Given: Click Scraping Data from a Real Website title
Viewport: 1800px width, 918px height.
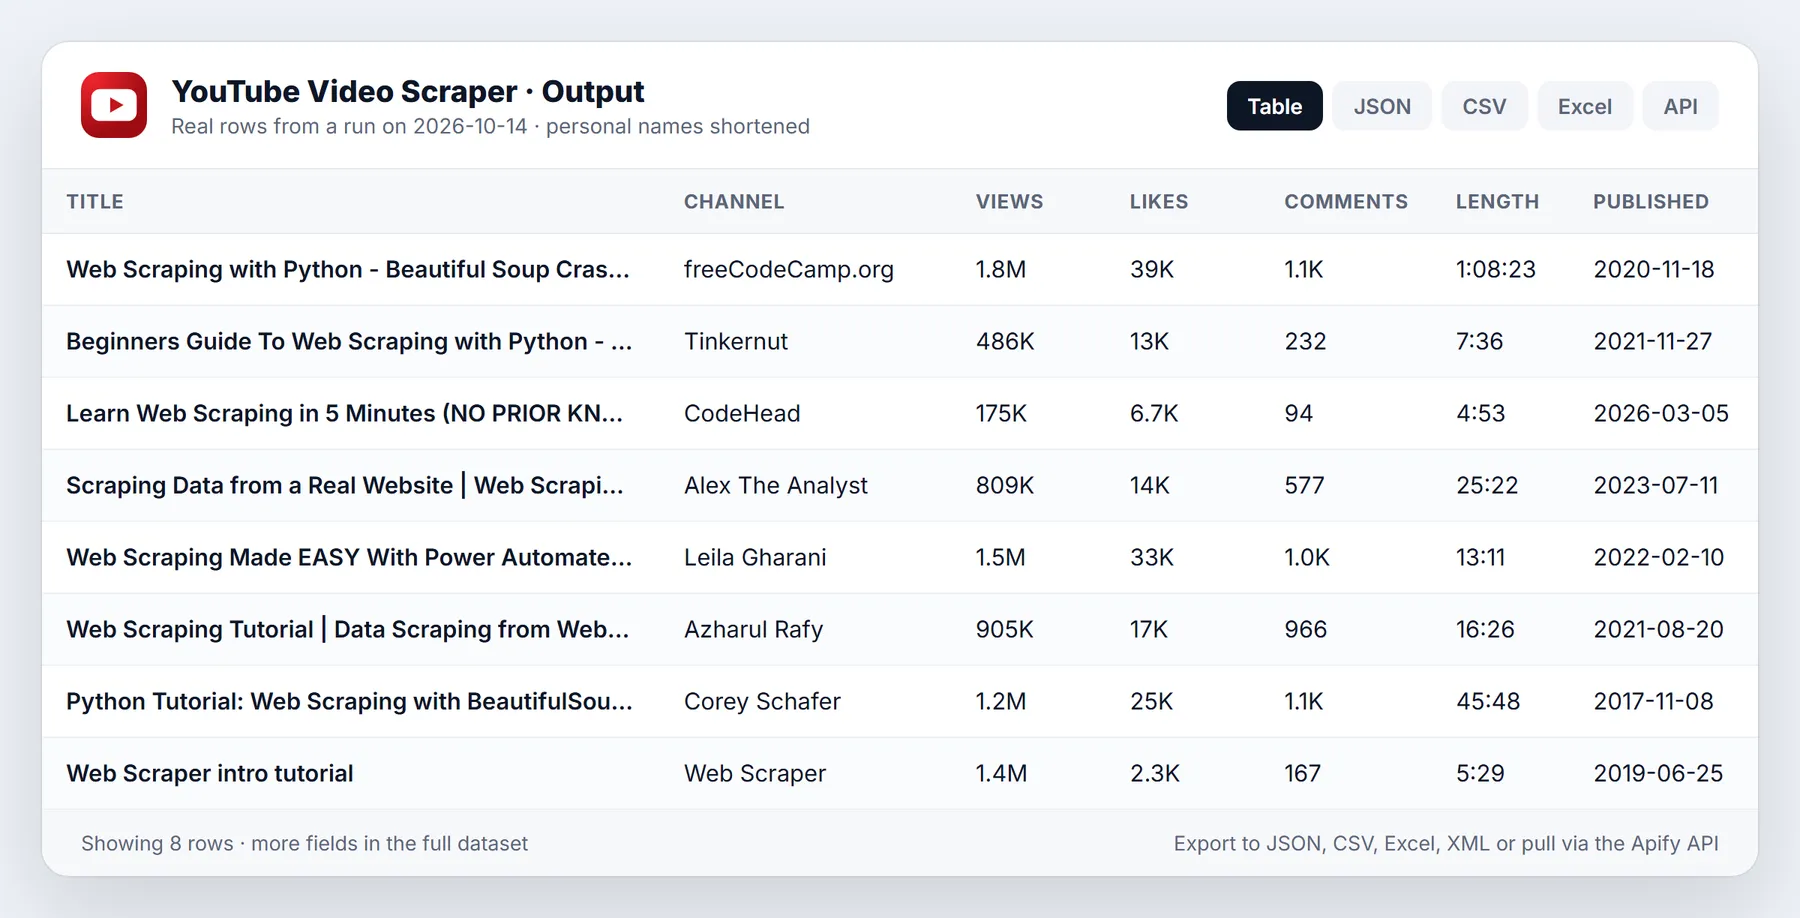Looking at the screenshot, I should tap(345, 486).
